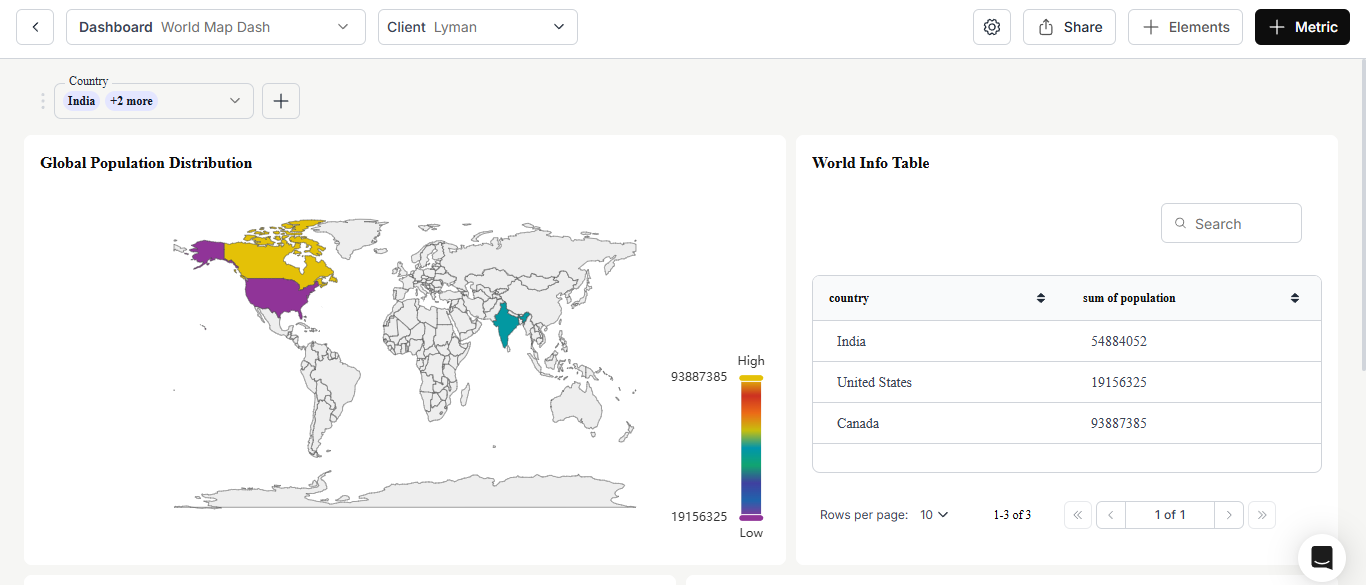This screenshot has height=585, width=1366.
Task: Go to the next table page
Action: coord(1229,515)
